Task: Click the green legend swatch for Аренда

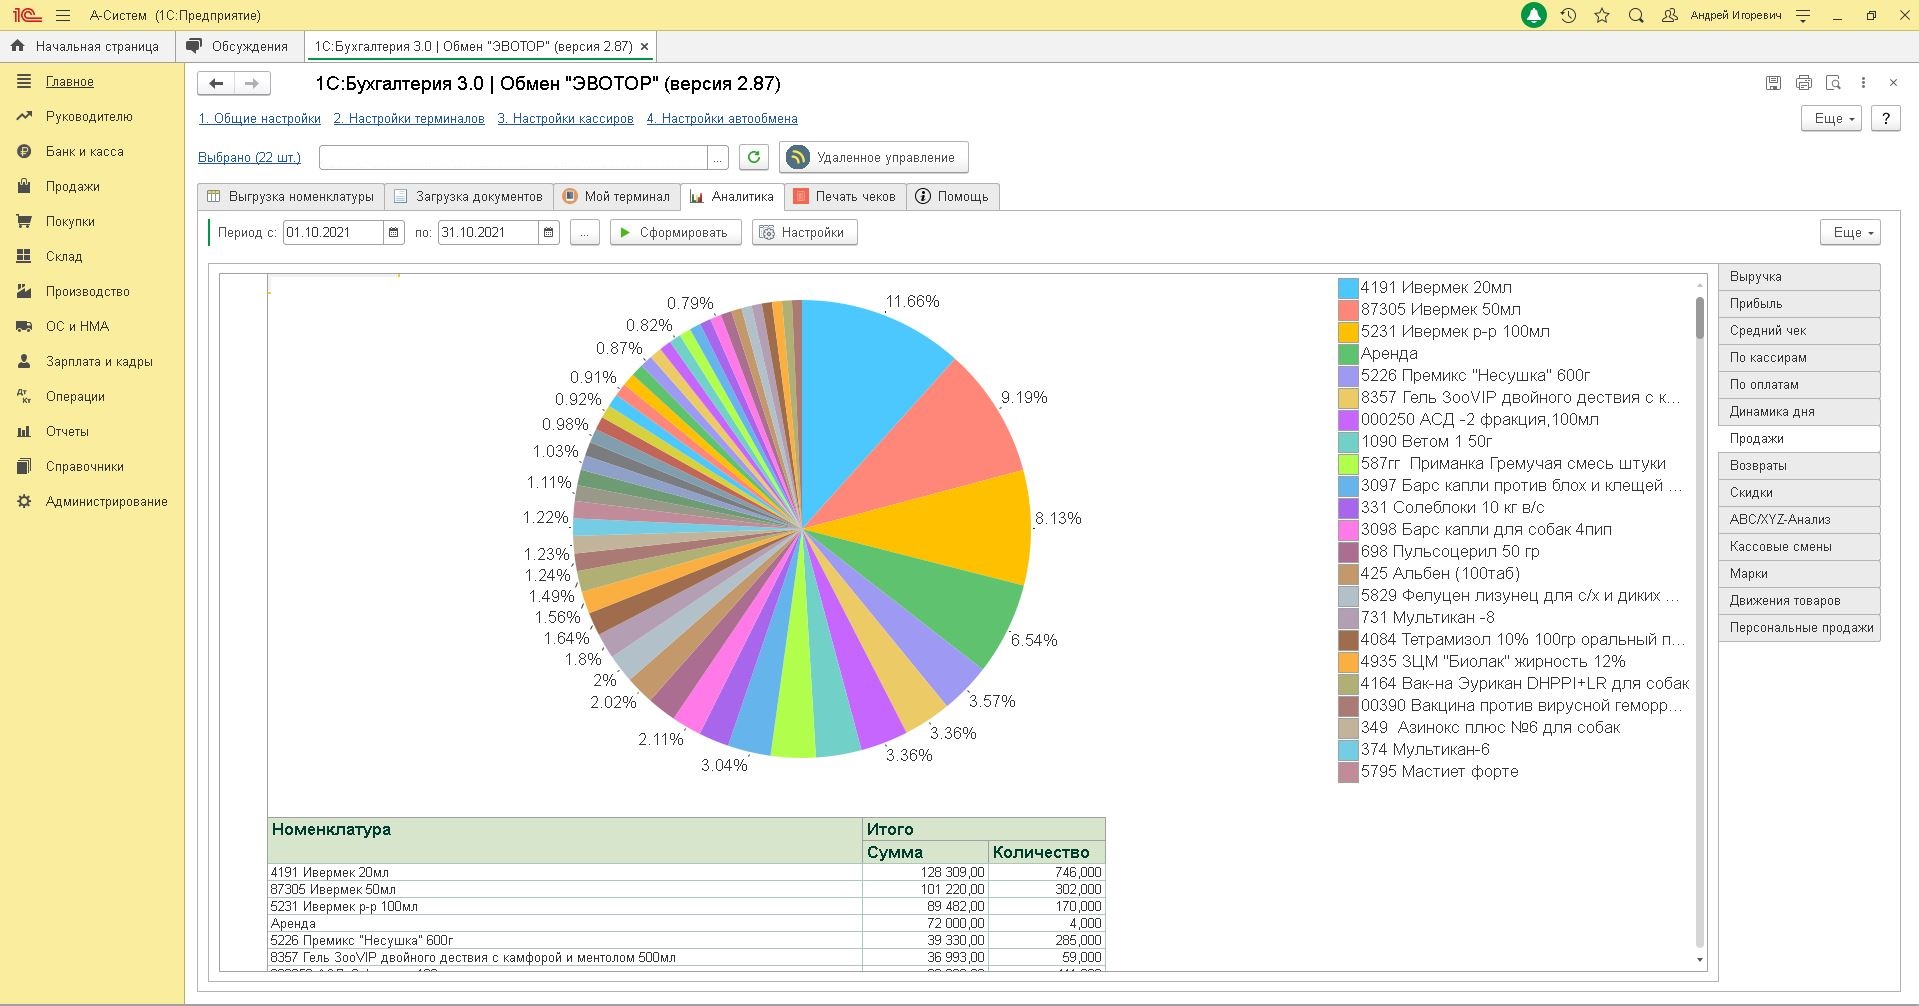Action: tap(1348, 354)
